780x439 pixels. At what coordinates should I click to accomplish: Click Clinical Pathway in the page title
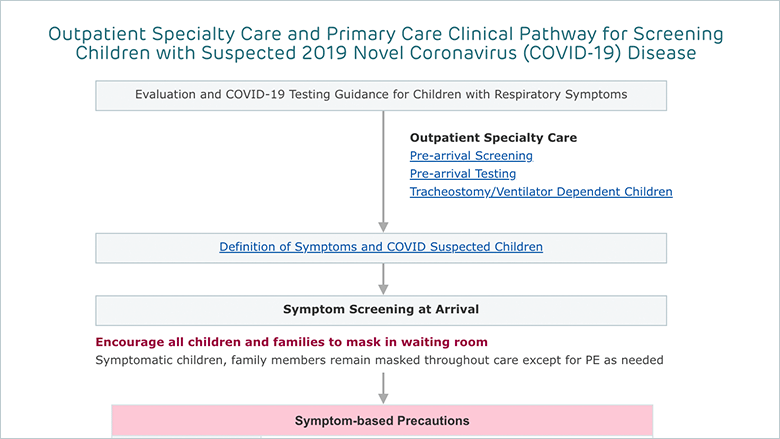522,34
